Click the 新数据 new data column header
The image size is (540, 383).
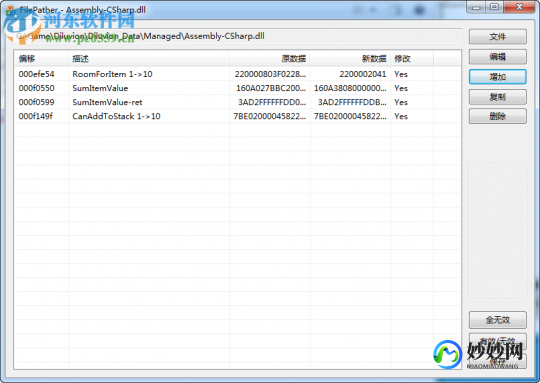pyautogui.click(x=350, y=59)
